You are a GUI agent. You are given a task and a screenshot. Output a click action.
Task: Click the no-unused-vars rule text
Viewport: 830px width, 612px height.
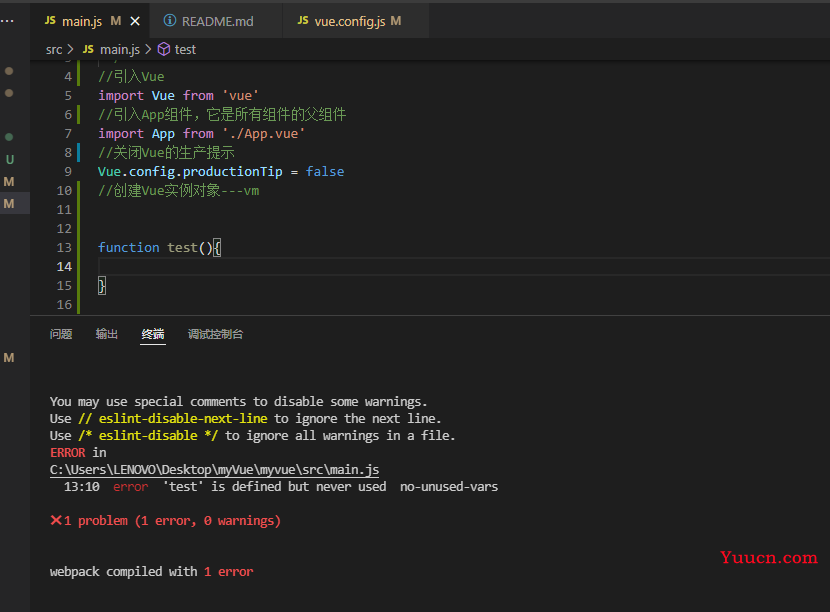pos(449,487)
